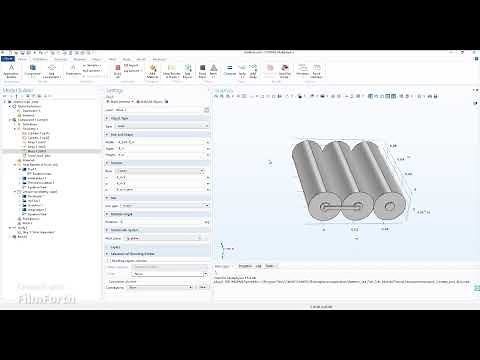Screen dimensions: 480x360
Task: Open the Windows ribbon button
Action: tap(302, 71)
